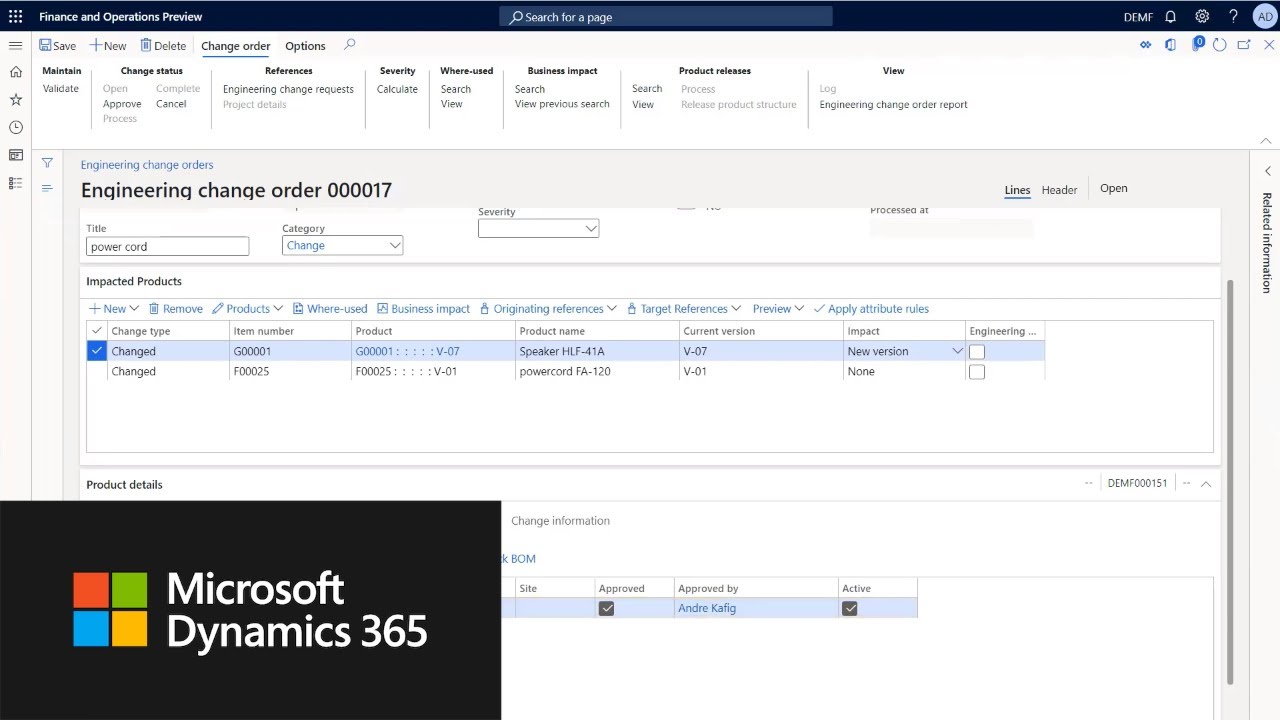Screen dimensions: 1280x720
Task: Open the Options tab
Action: (x=305, y=46)
